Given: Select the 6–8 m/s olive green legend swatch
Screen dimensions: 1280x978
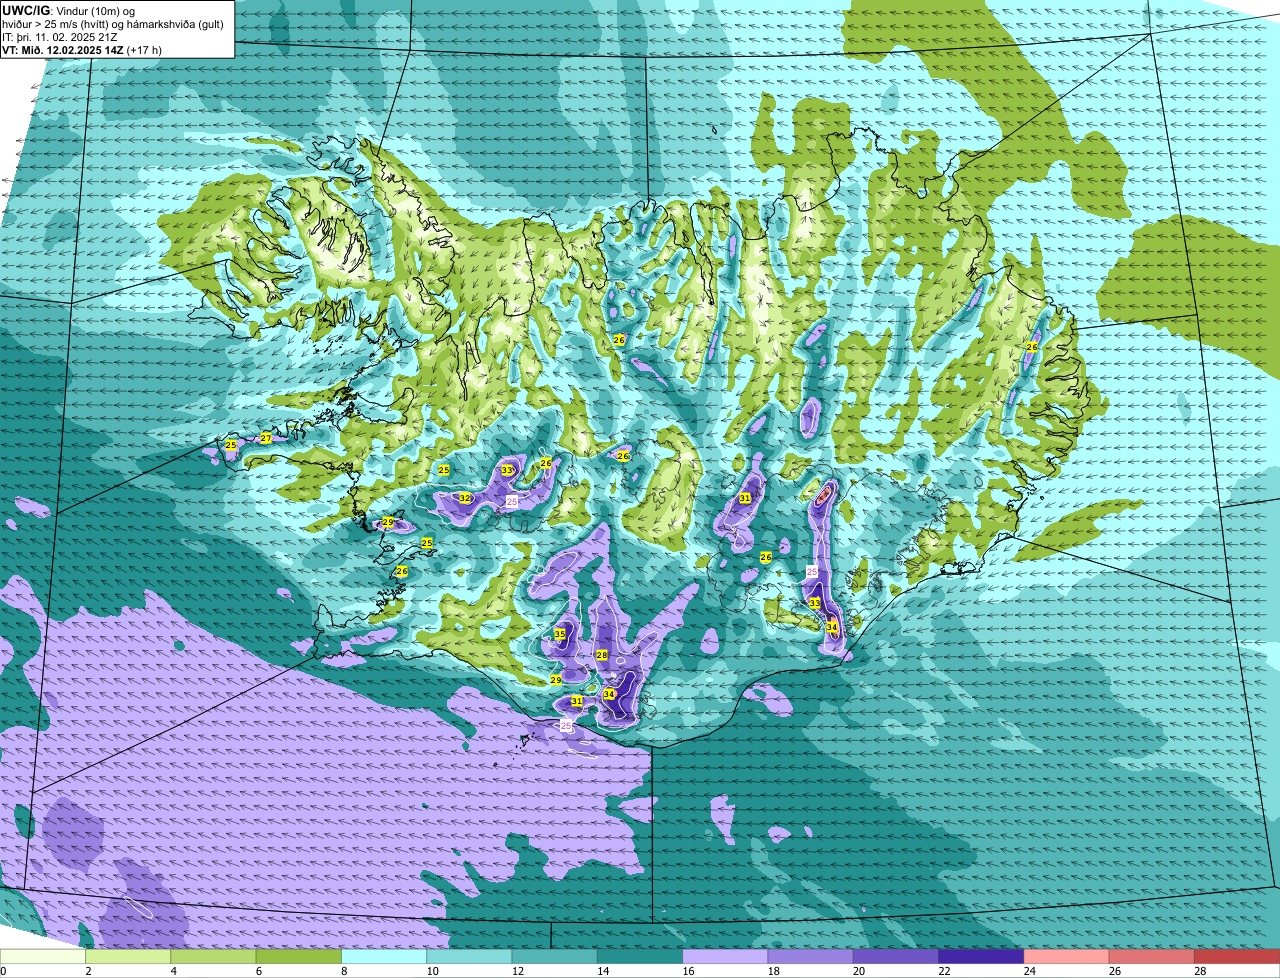Looking at the screenshot, I should click(x=299, y=957).
